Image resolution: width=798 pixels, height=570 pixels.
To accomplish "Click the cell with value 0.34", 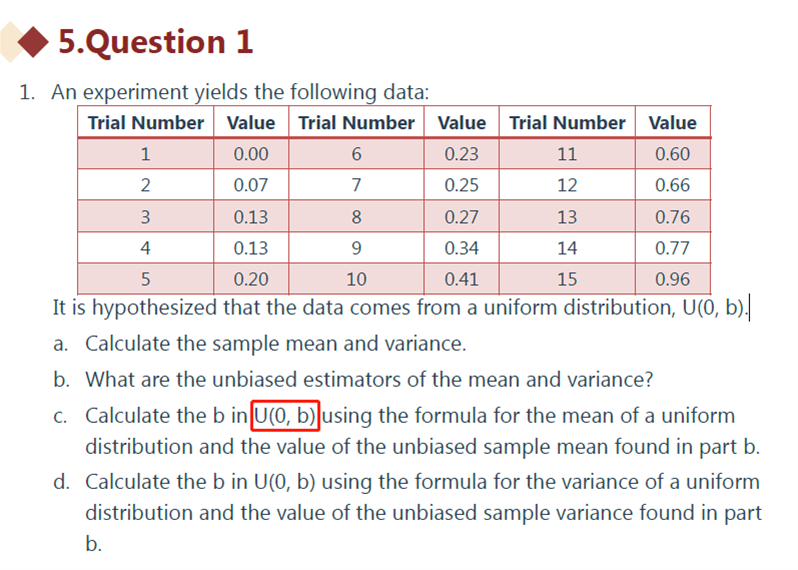I will (462, 248).
